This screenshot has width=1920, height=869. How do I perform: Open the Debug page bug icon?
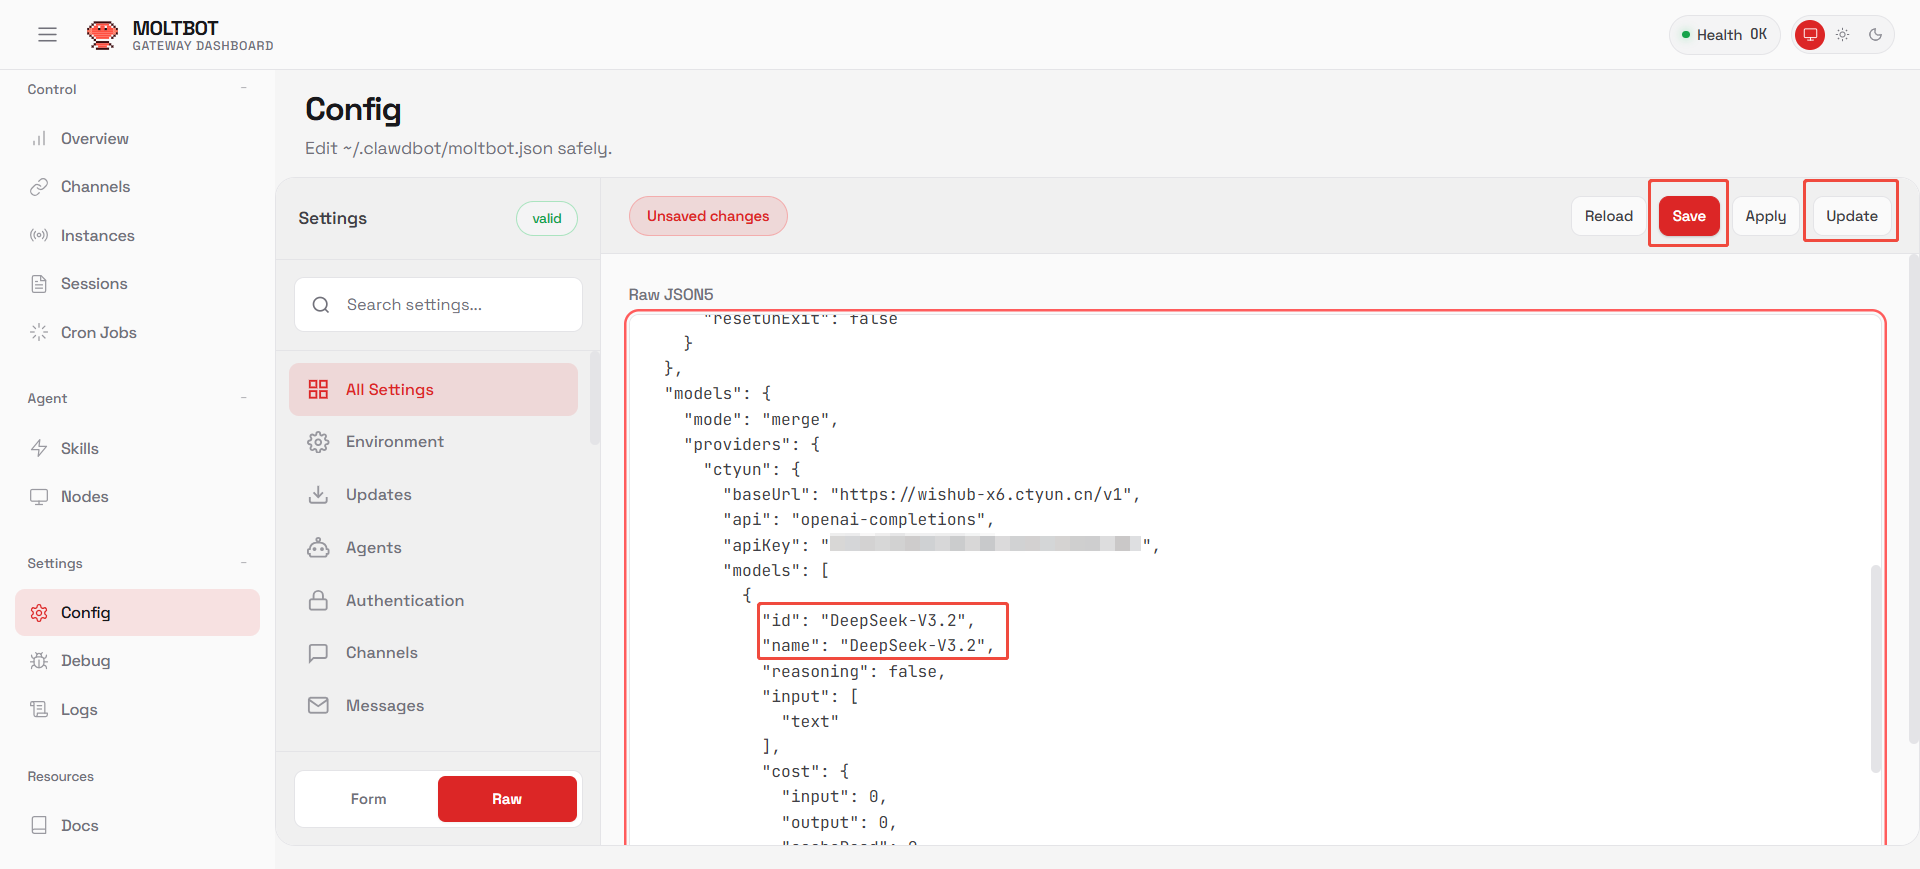pyautogui.click(x=39, y=661)
